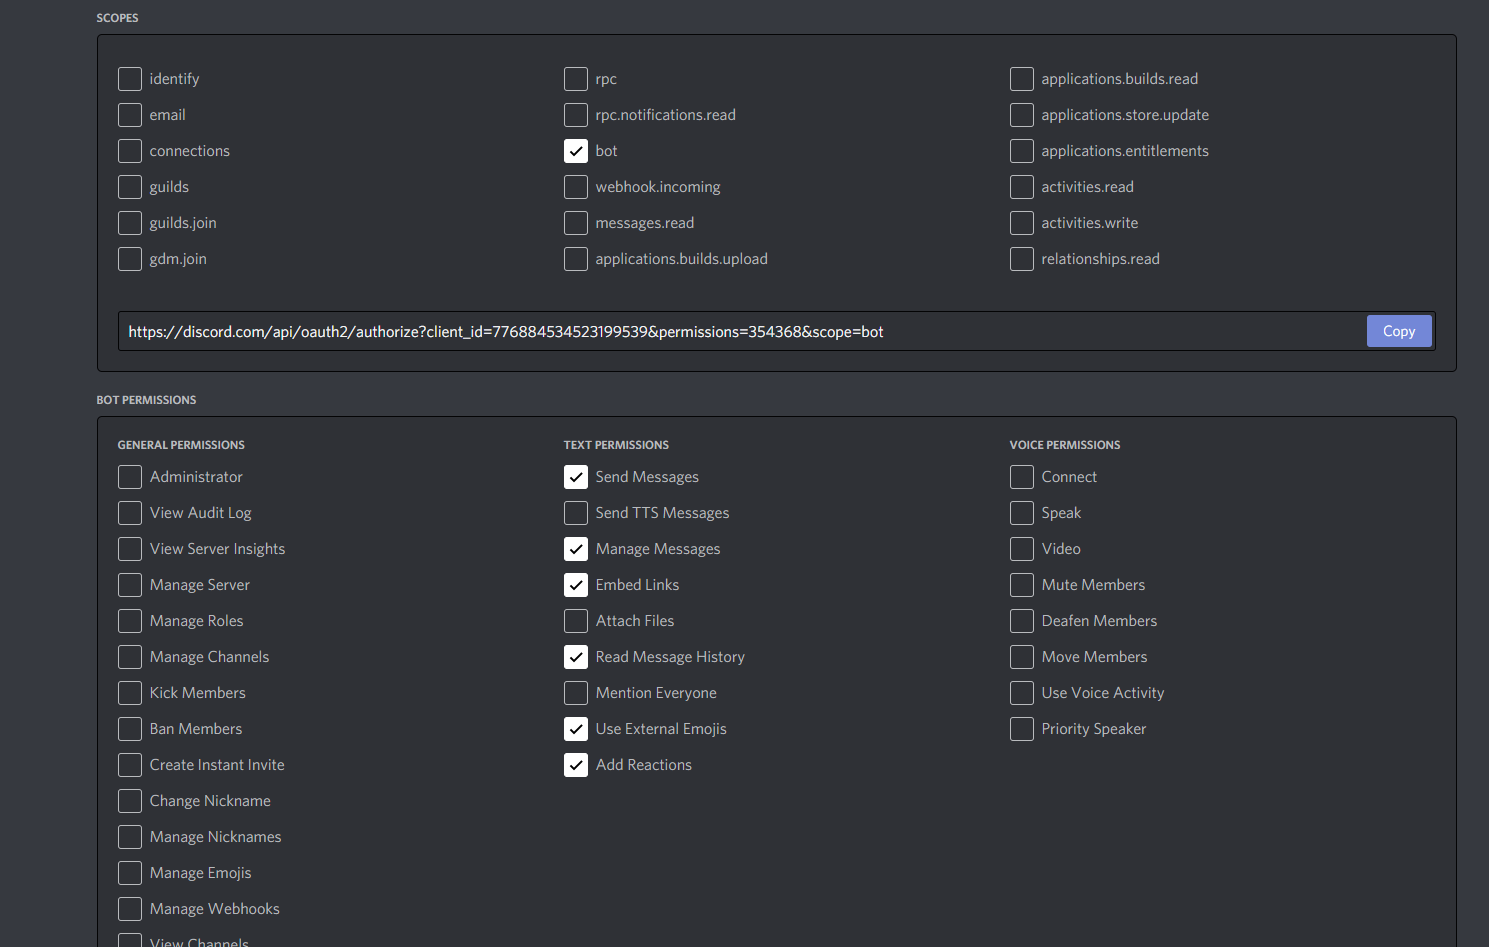Image resolution: width=1489 pixels, height=947 pixels.
Task: Tick the rpc scope checkbox
Action: click(x=576, y=79)
